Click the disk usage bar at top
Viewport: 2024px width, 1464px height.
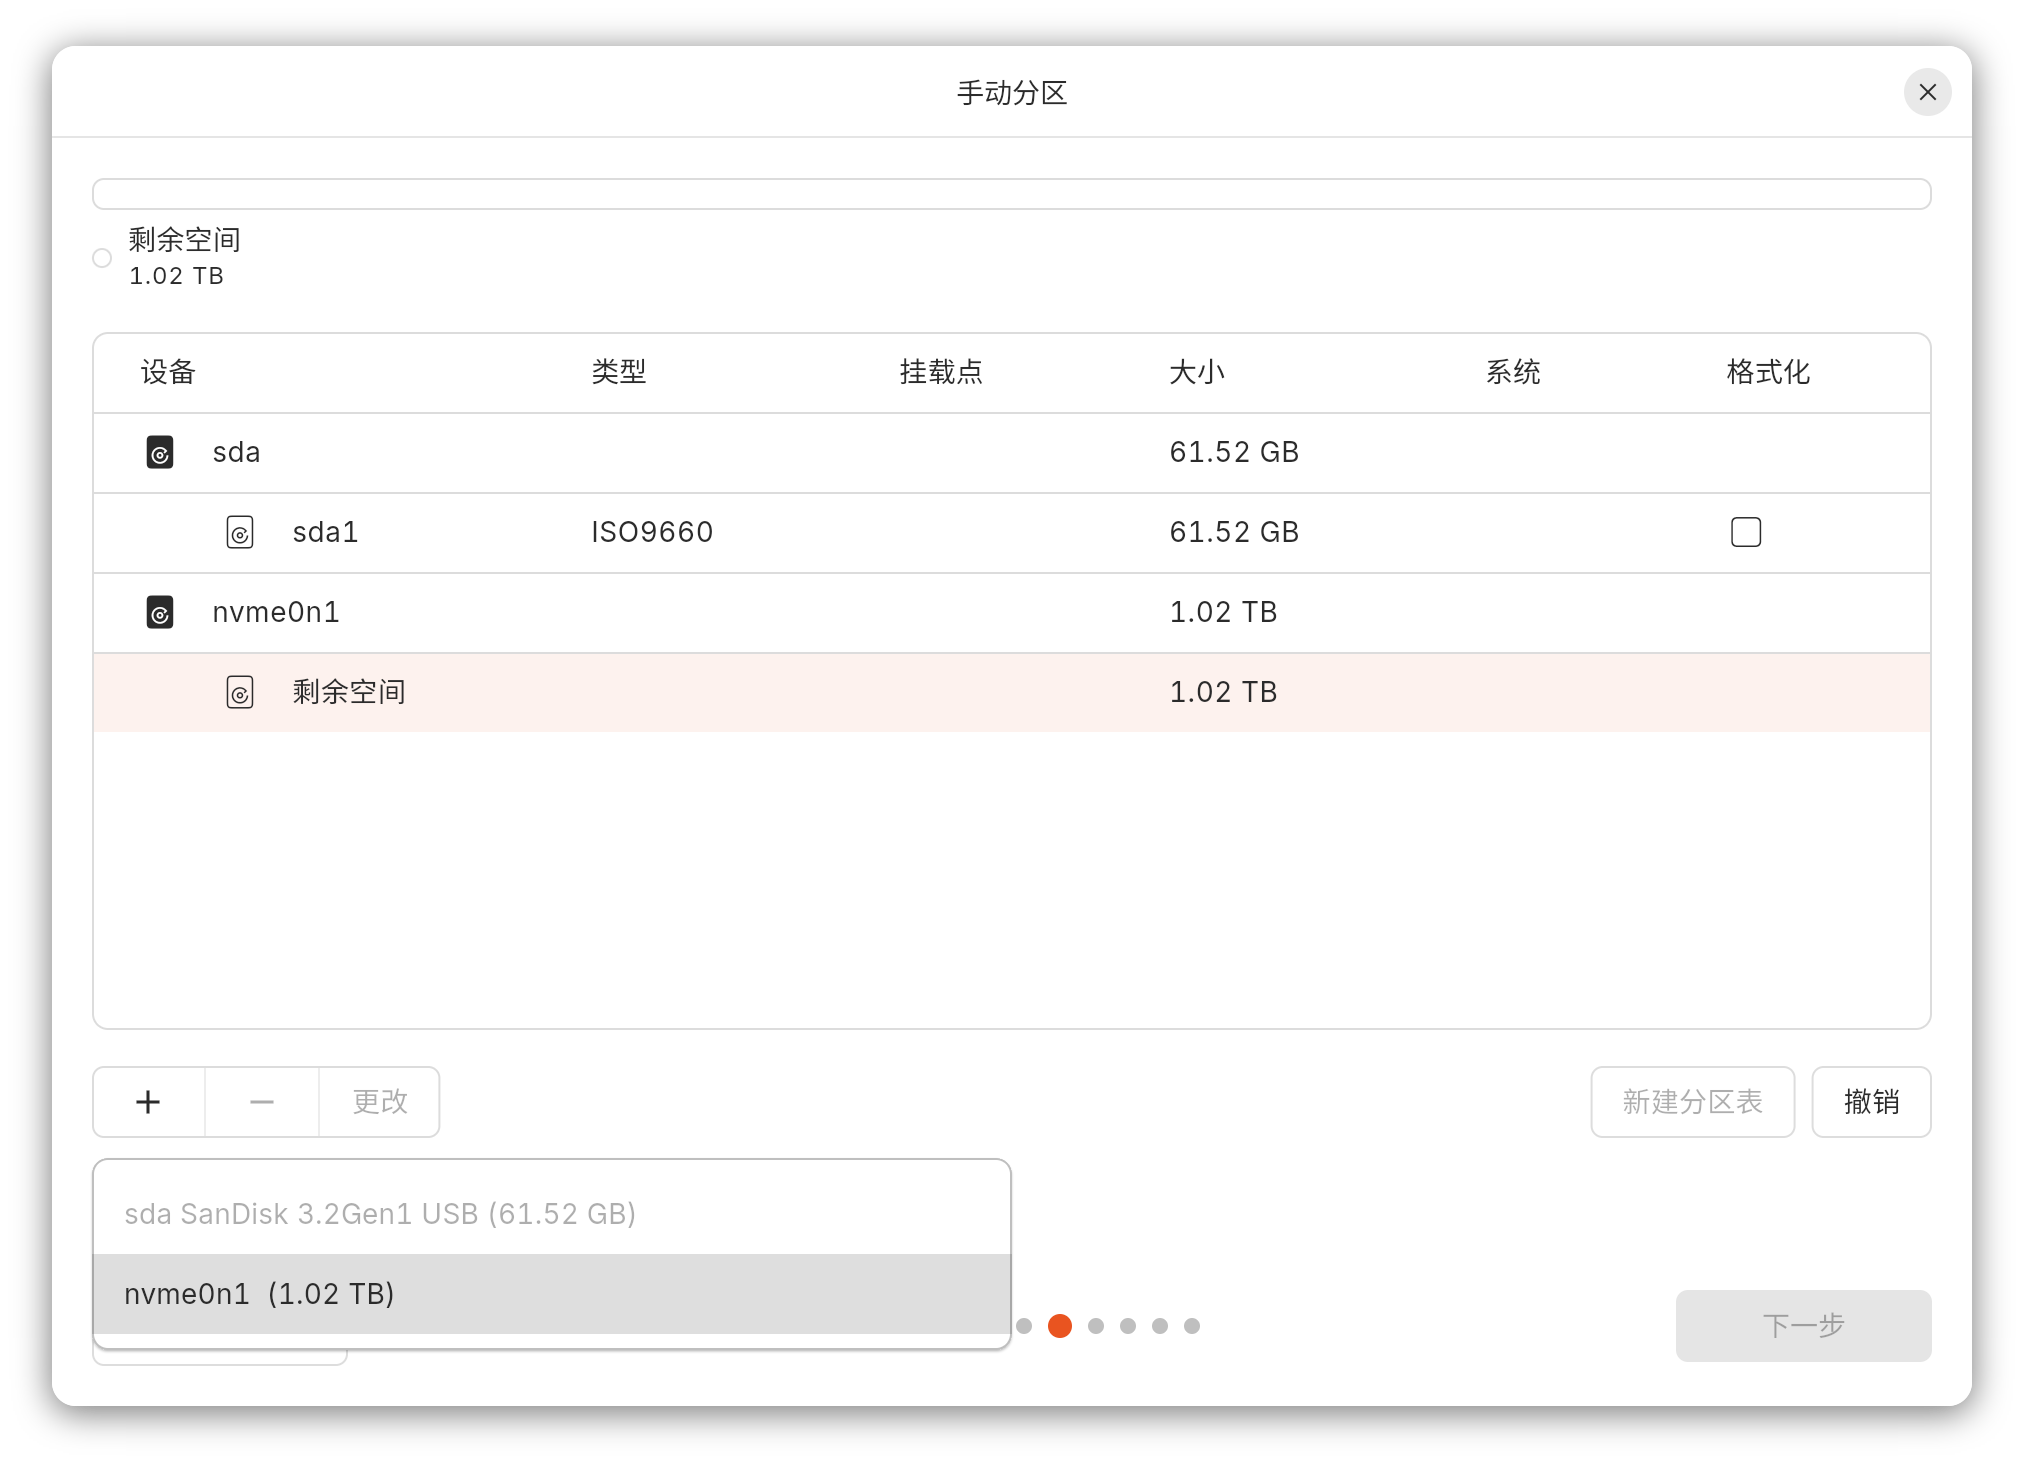pyautogui.click(x=1012, y=194)
